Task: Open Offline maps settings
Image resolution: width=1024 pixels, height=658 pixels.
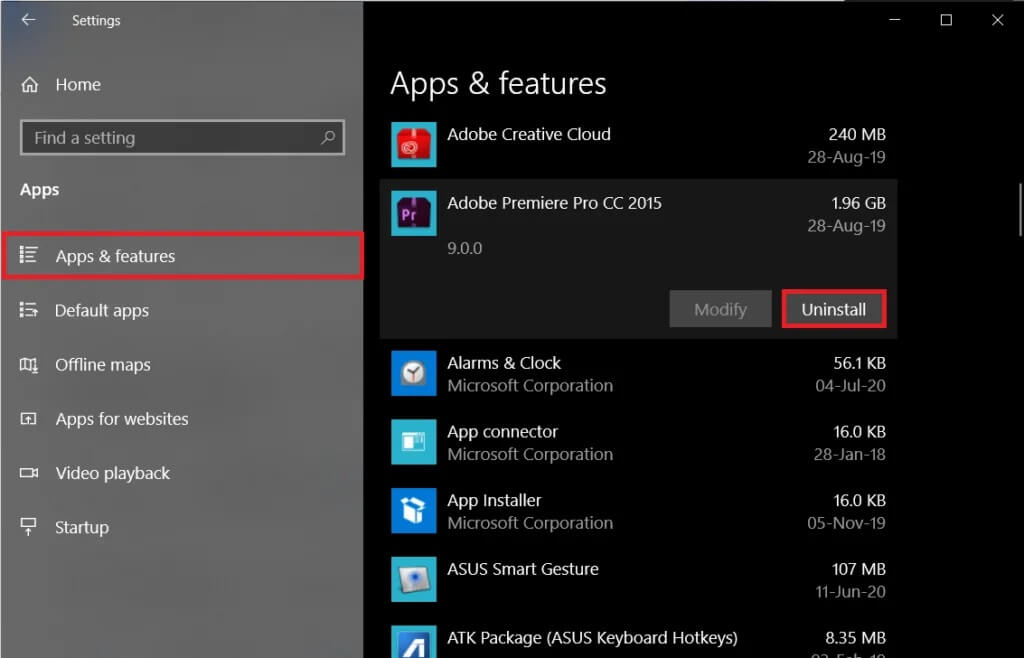Action: (x=103, y=365)
